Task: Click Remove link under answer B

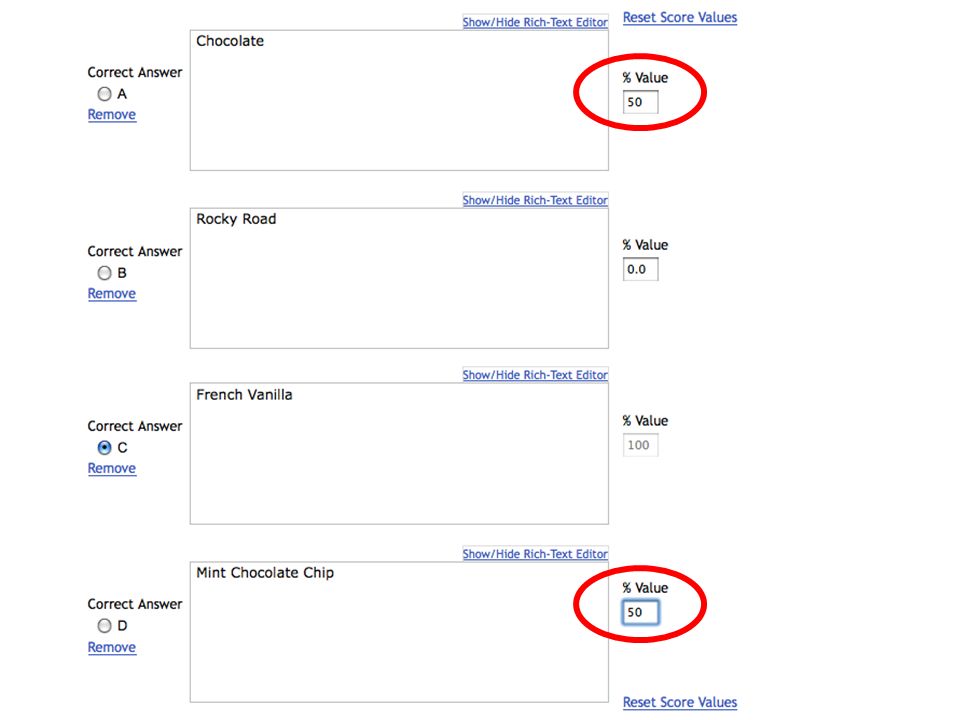Action: coord(111,293)
